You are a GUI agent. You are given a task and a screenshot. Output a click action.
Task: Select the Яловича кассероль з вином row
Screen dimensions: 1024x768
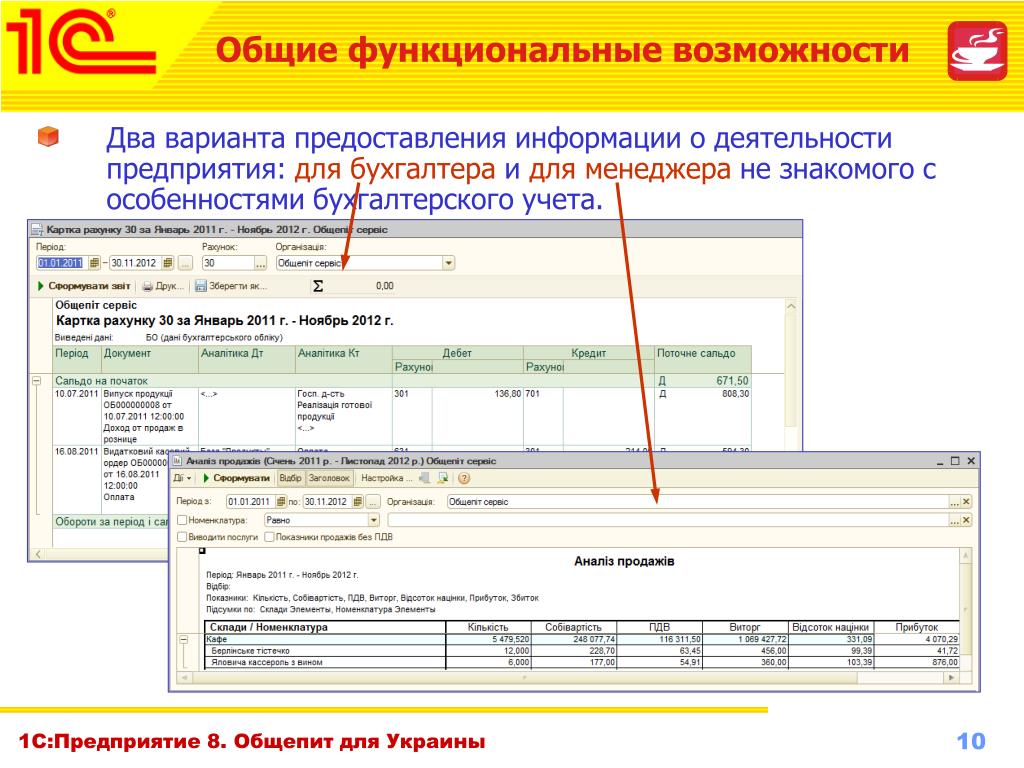582,662
